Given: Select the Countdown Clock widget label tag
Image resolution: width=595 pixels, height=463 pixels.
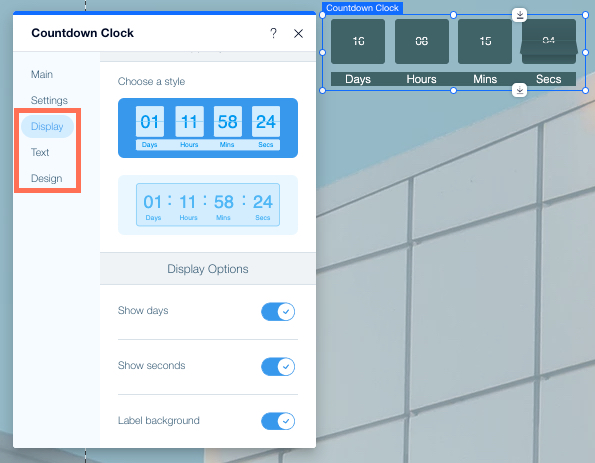Looking at the screenshot, I should tap(362, 8).
